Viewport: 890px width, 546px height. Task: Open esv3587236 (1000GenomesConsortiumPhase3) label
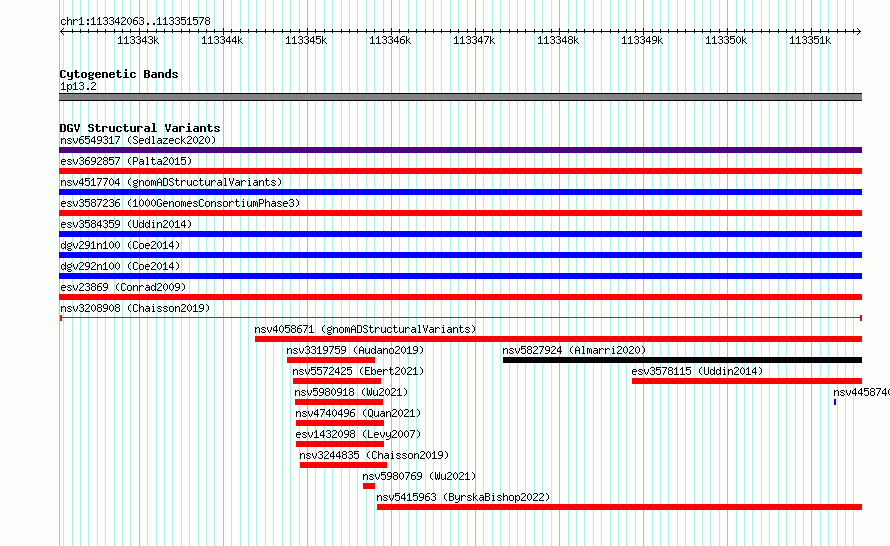[180, 203]
